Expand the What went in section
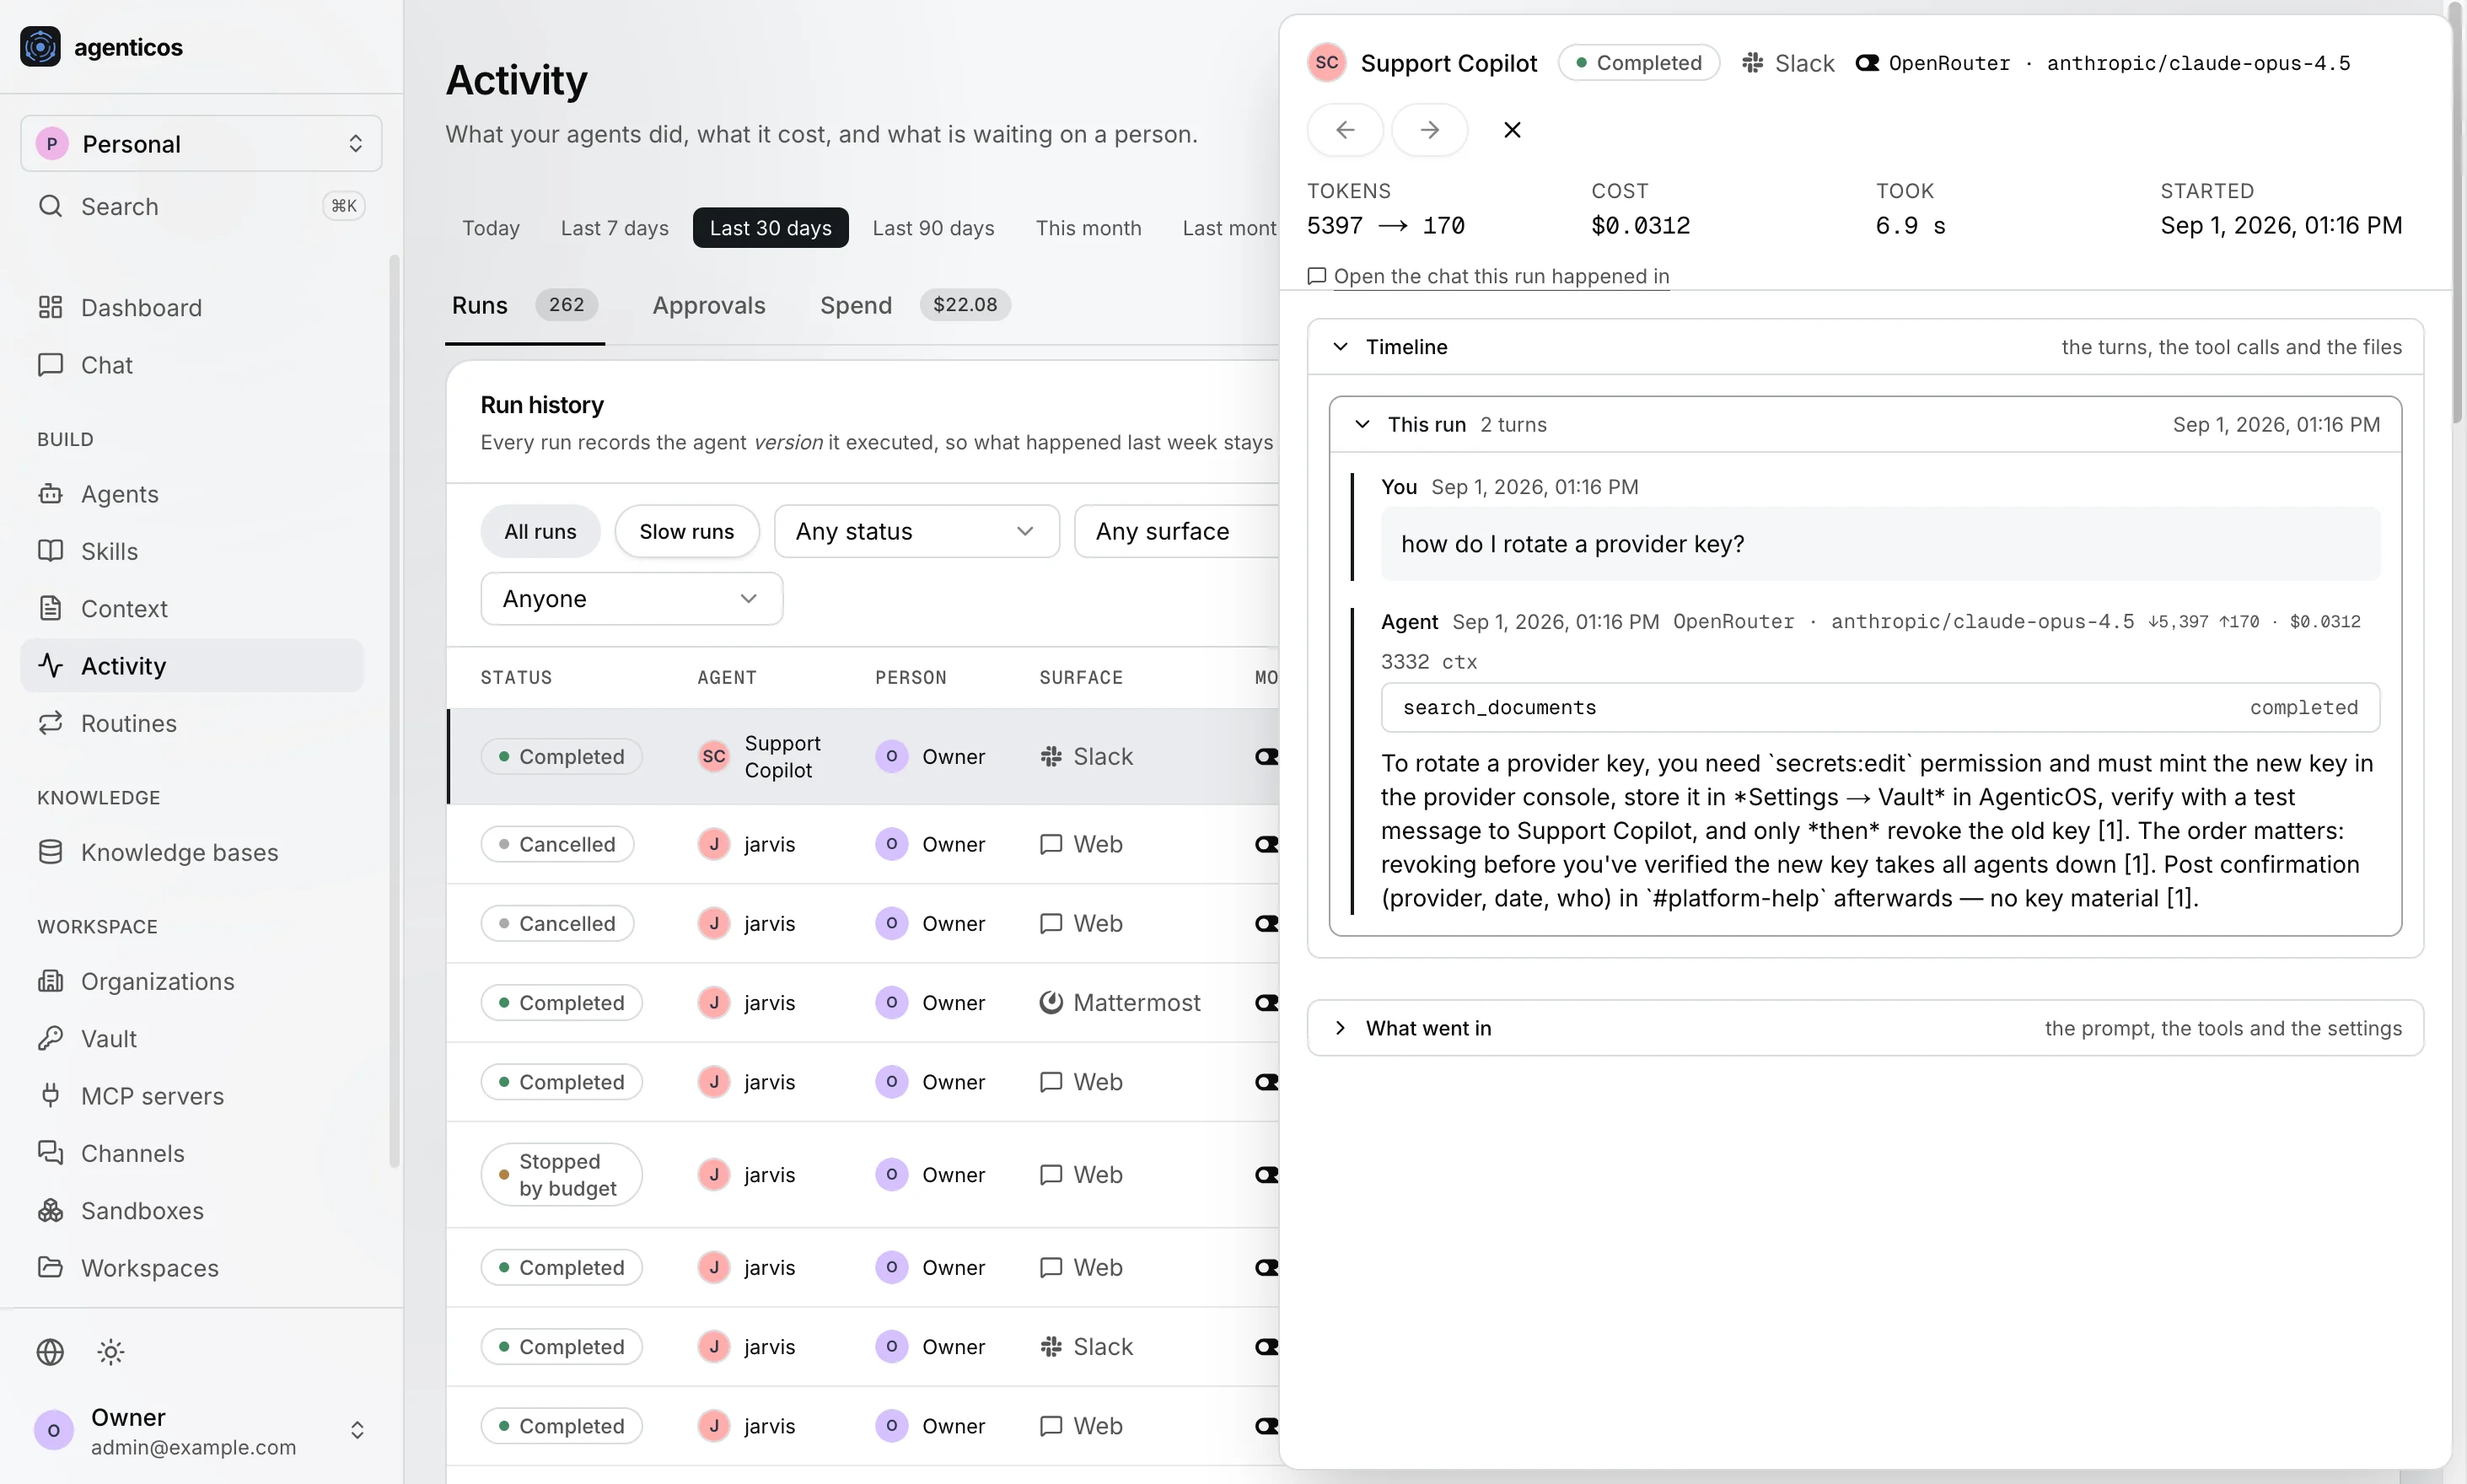 tap(1865, 1028)
